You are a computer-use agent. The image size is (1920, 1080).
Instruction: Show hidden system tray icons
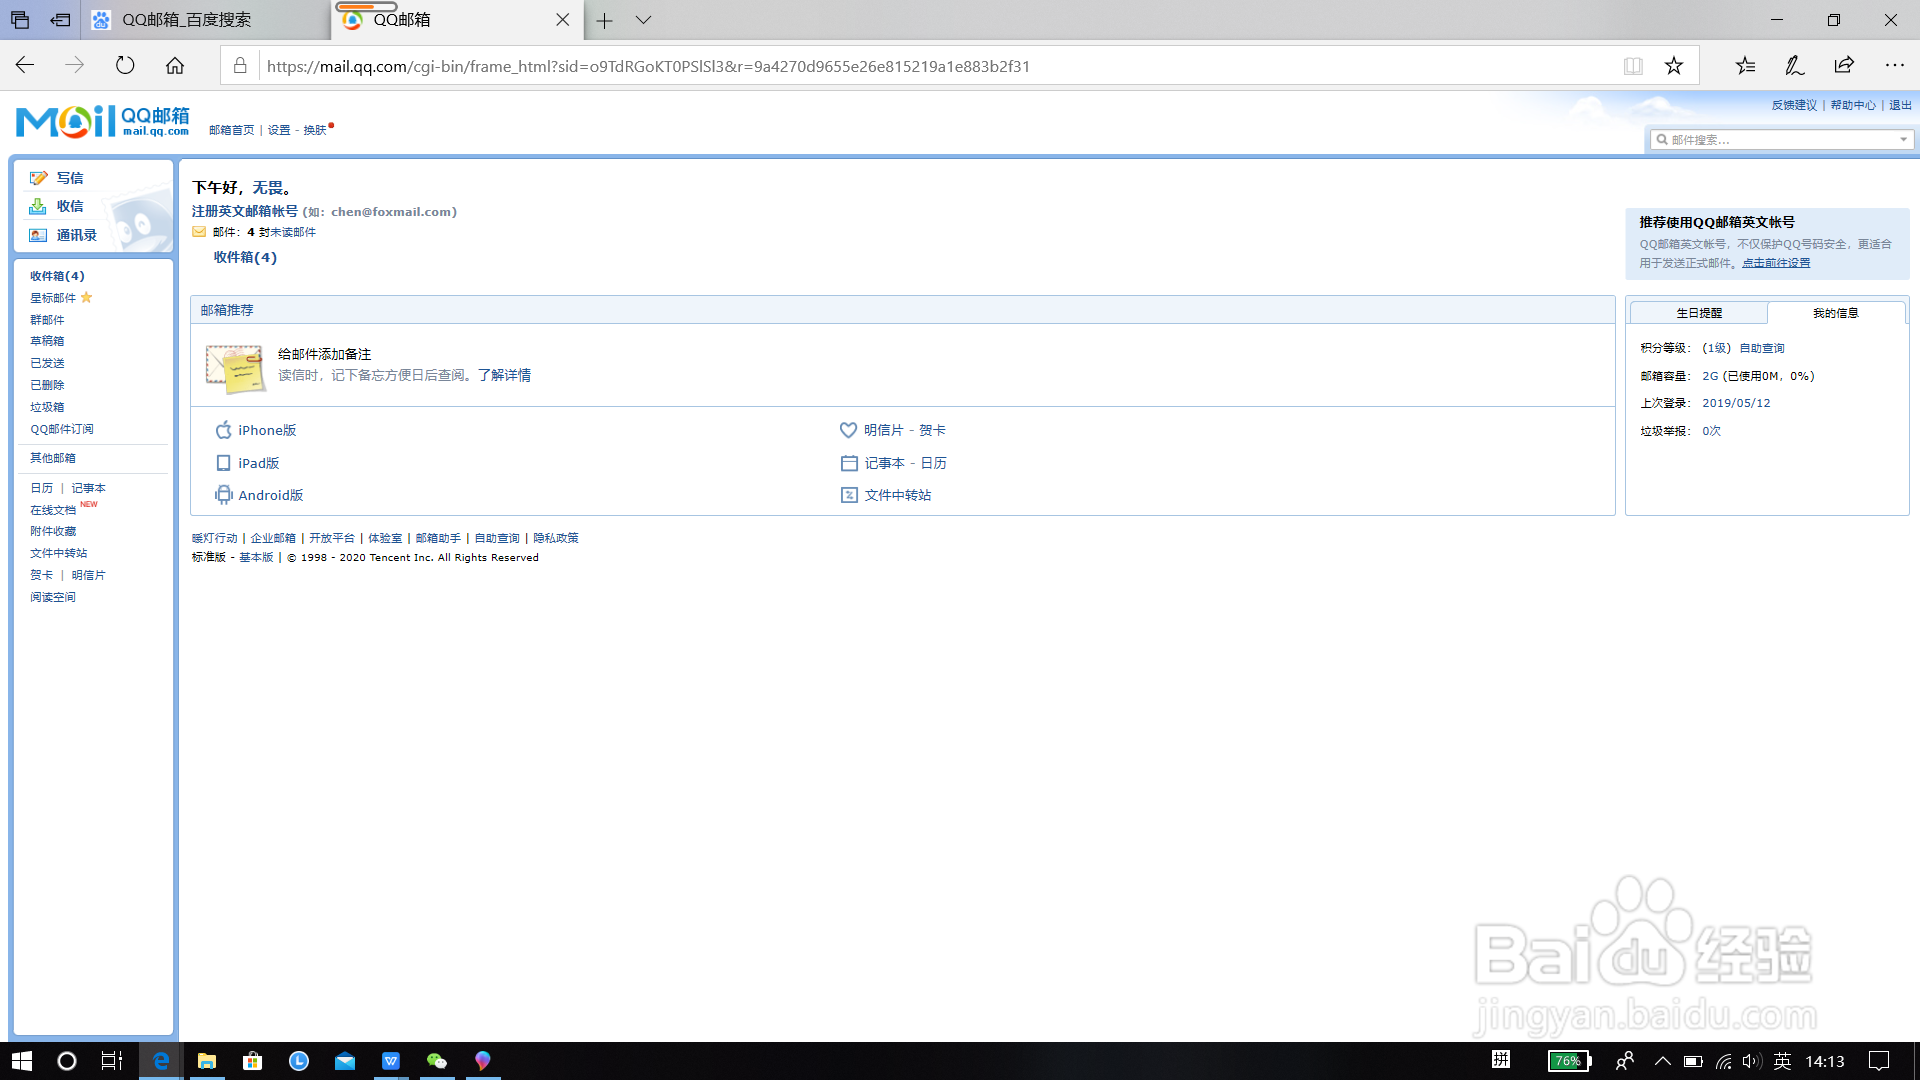pyautogui.click(x=1662, y=1061)
